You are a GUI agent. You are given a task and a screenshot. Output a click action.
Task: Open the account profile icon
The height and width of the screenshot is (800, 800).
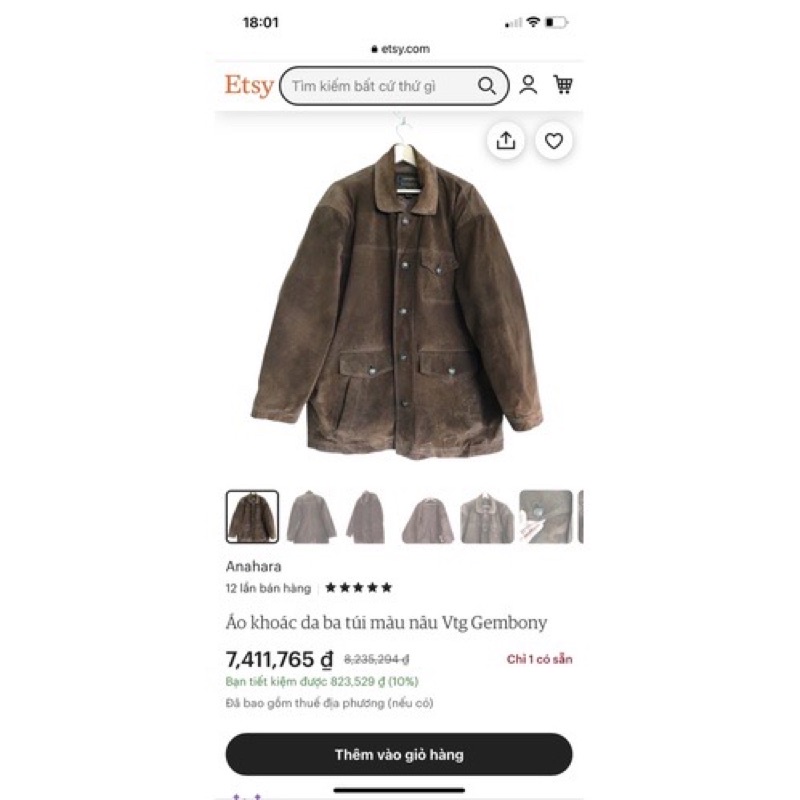click(528, 85)
